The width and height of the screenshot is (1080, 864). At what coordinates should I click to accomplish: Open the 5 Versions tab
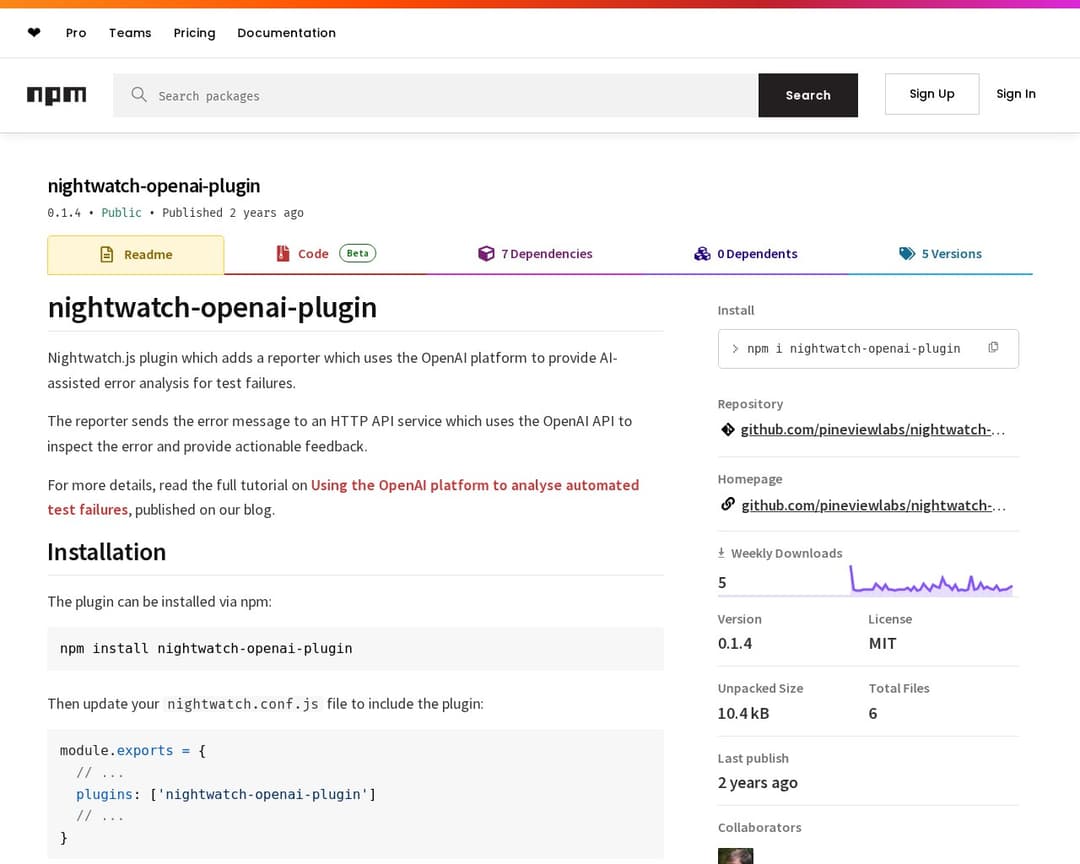940,254
